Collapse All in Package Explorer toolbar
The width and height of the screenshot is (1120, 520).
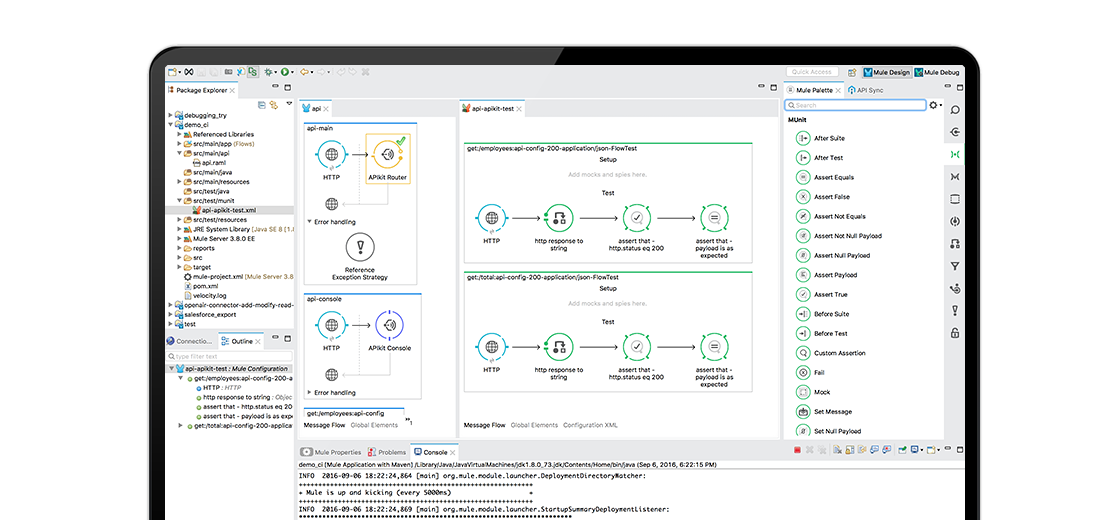point(261,105)
